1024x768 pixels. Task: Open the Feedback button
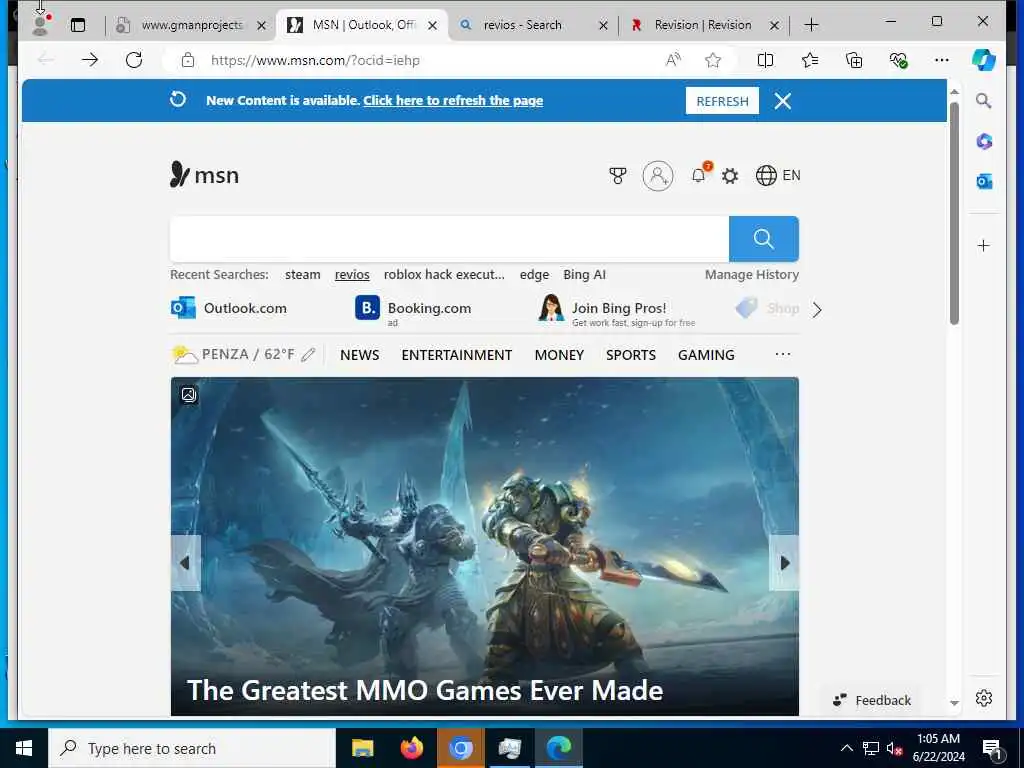click(871, 700)
